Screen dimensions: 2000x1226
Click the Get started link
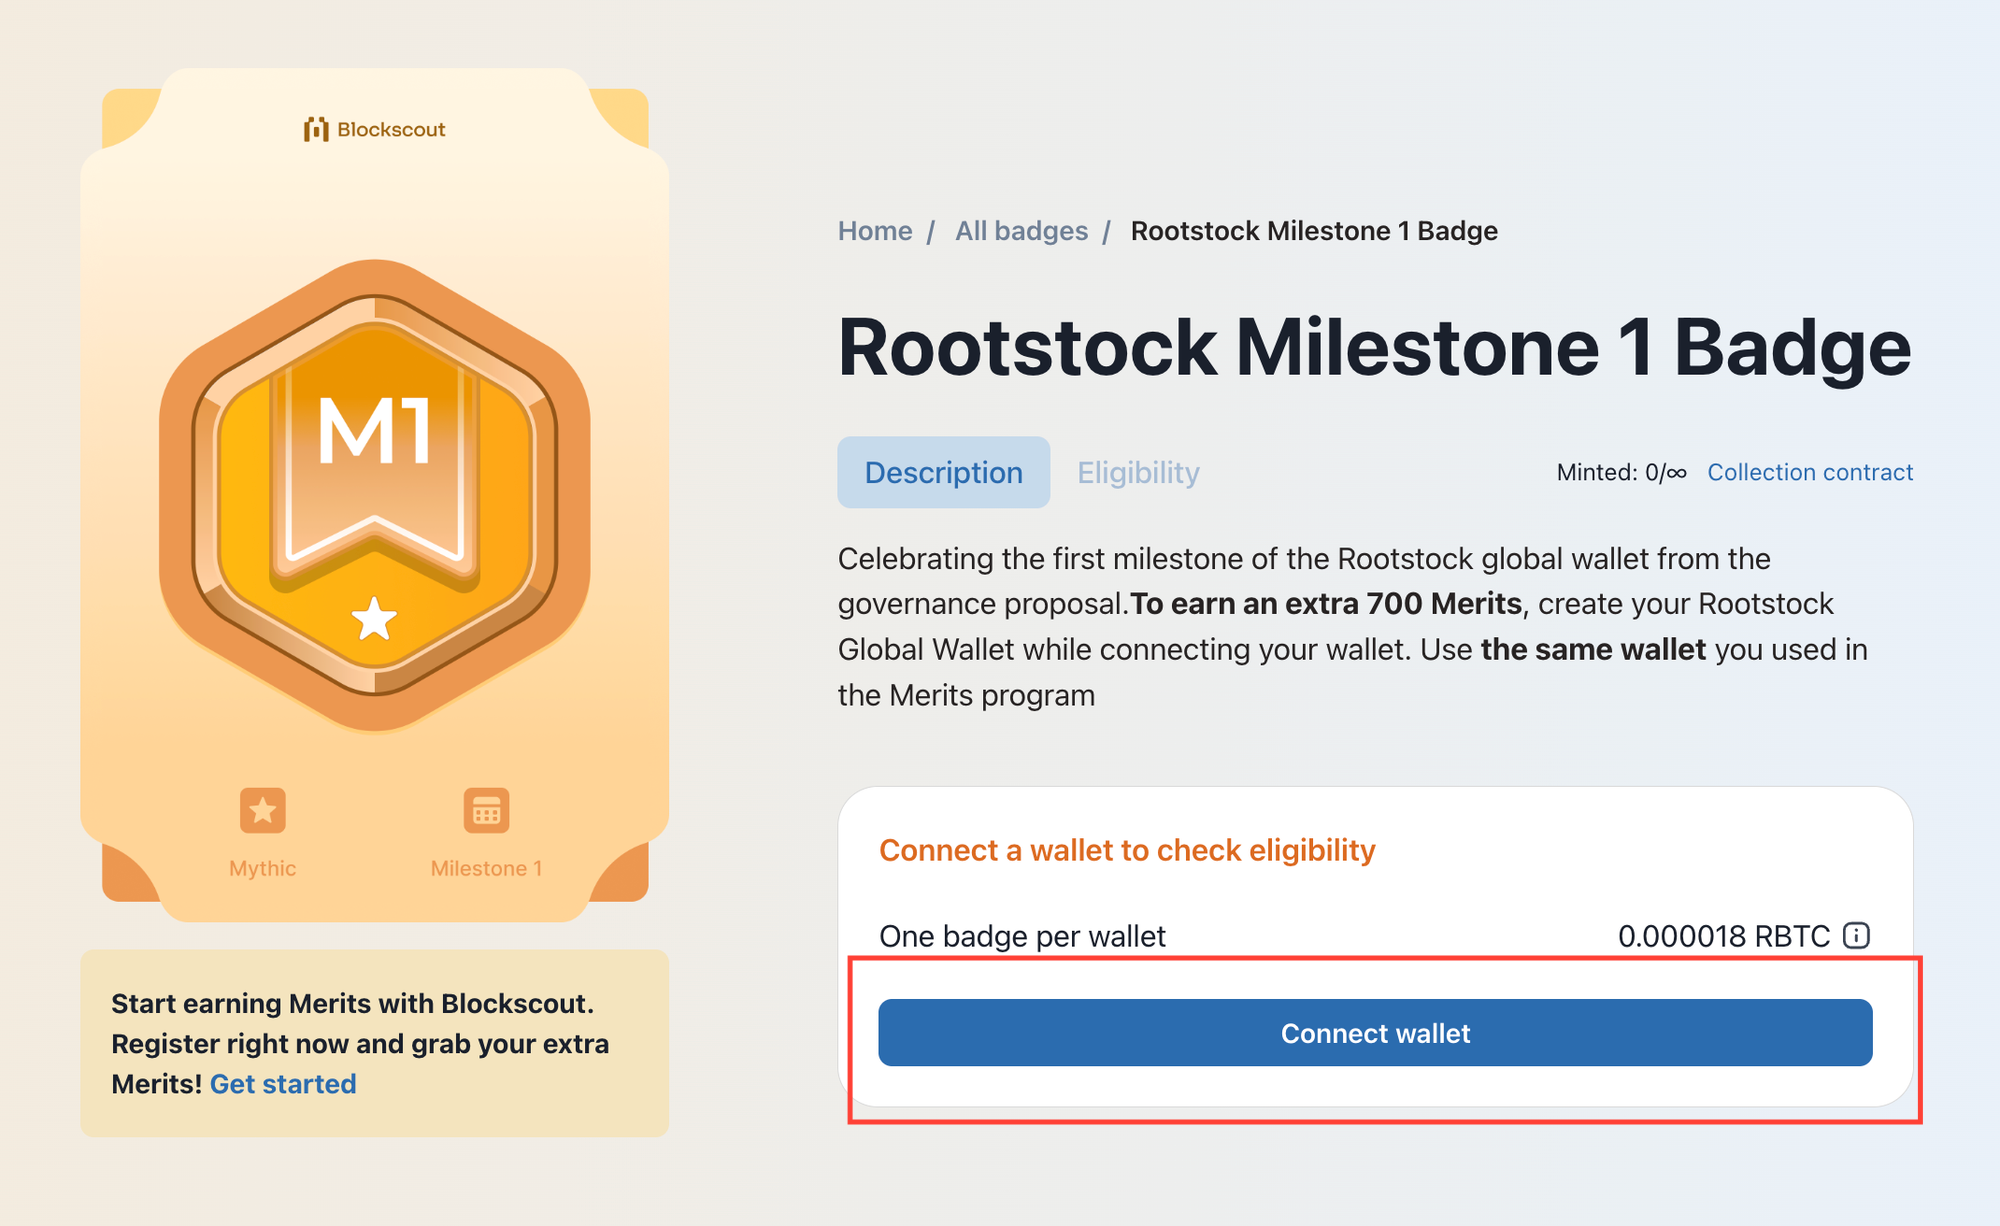coord(283,1084)
